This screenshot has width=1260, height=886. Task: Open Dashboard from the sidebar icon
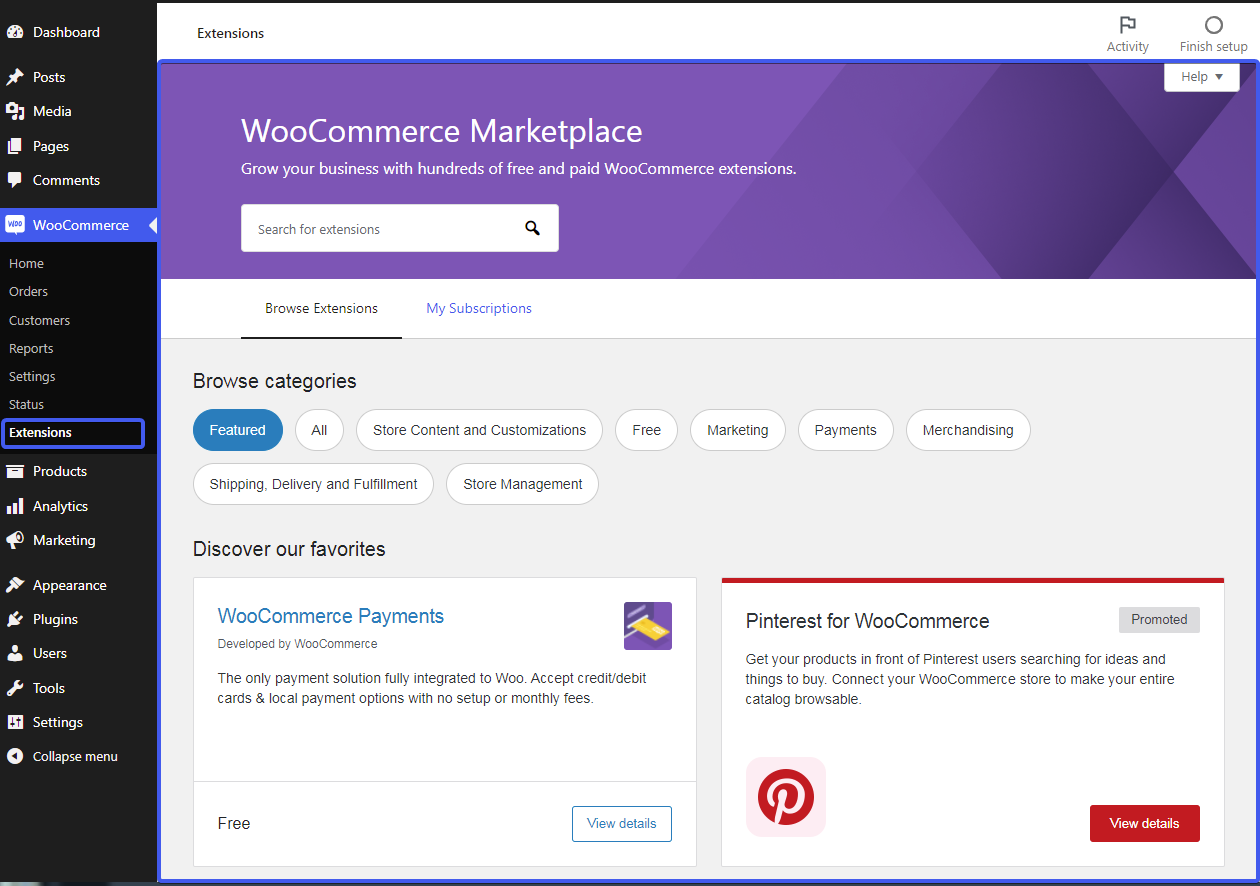point(15,32)
